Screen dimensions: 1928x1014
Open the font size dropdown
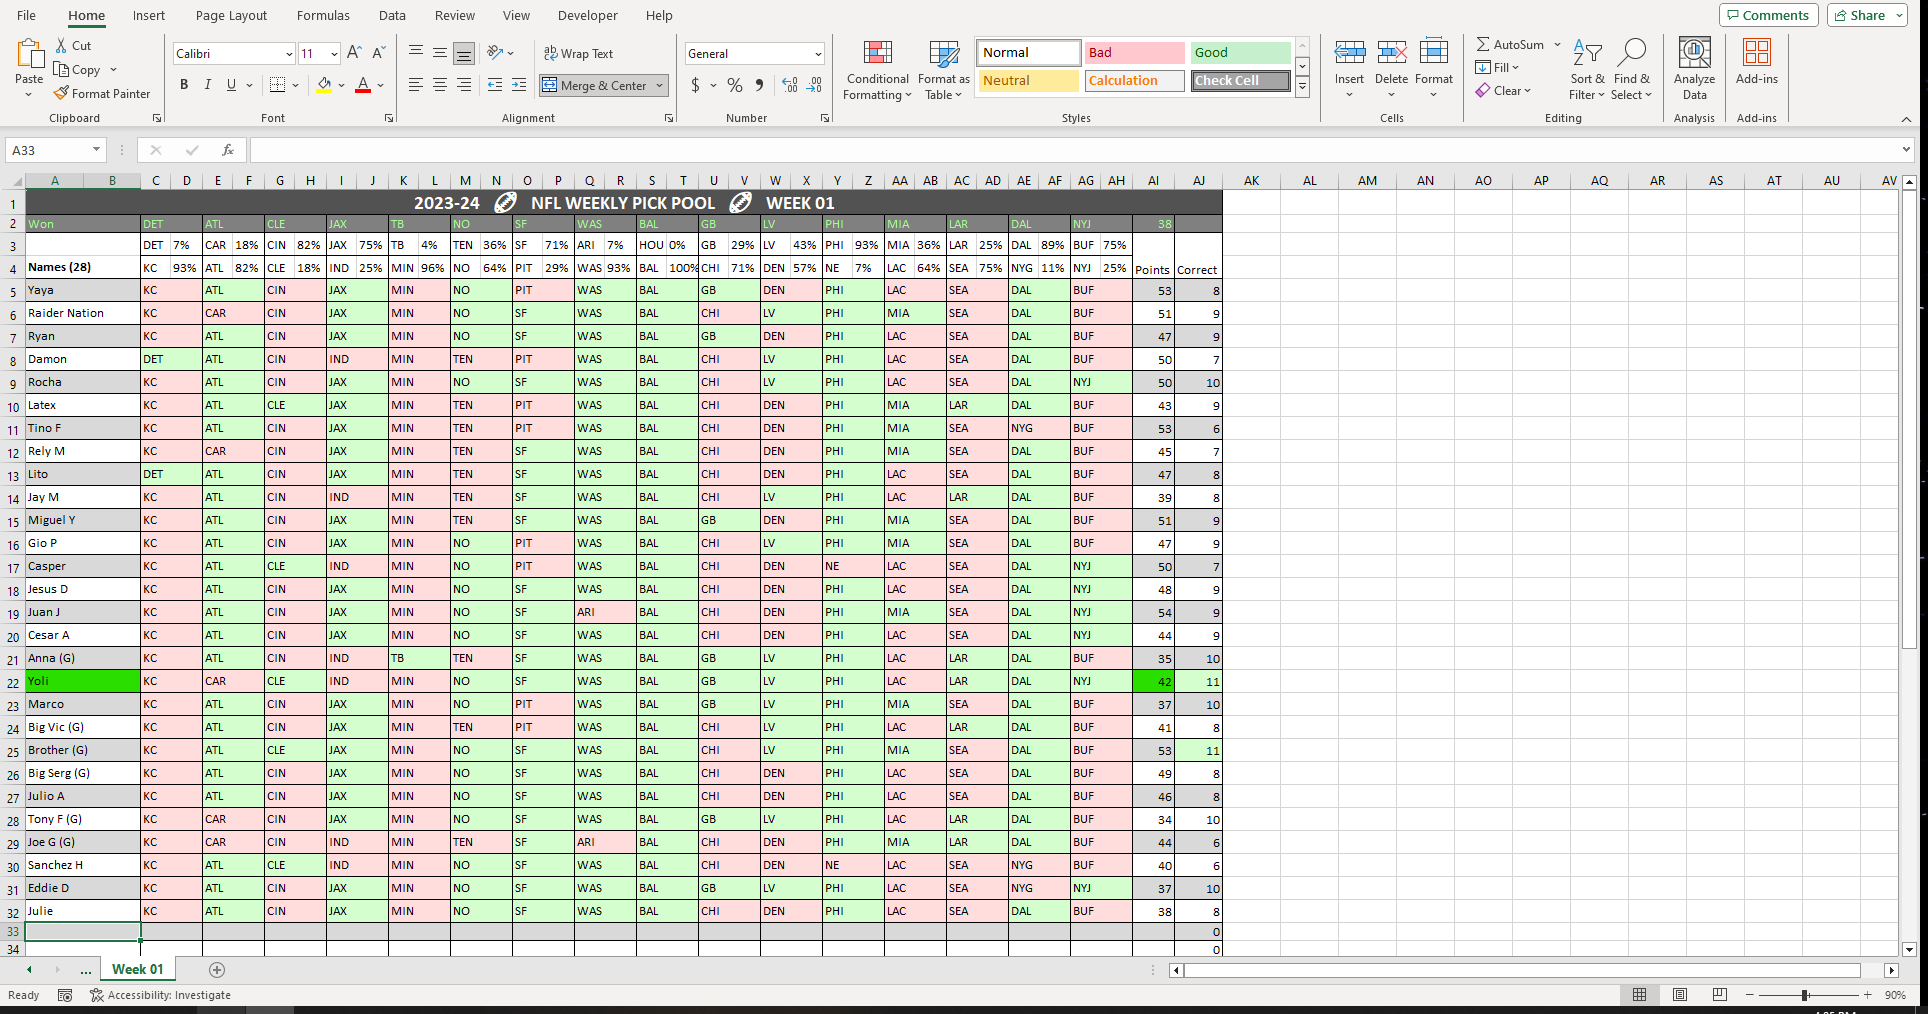tap(334, 54)
